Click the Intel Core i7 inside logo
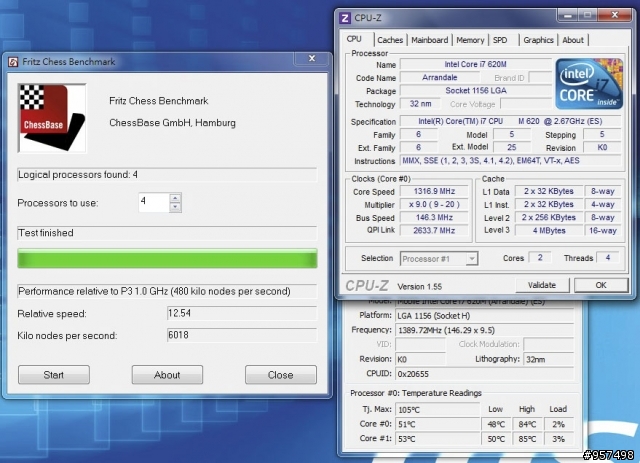Viewport: 640px width, 463px height. pyautogui.click(x=589, y=83)
